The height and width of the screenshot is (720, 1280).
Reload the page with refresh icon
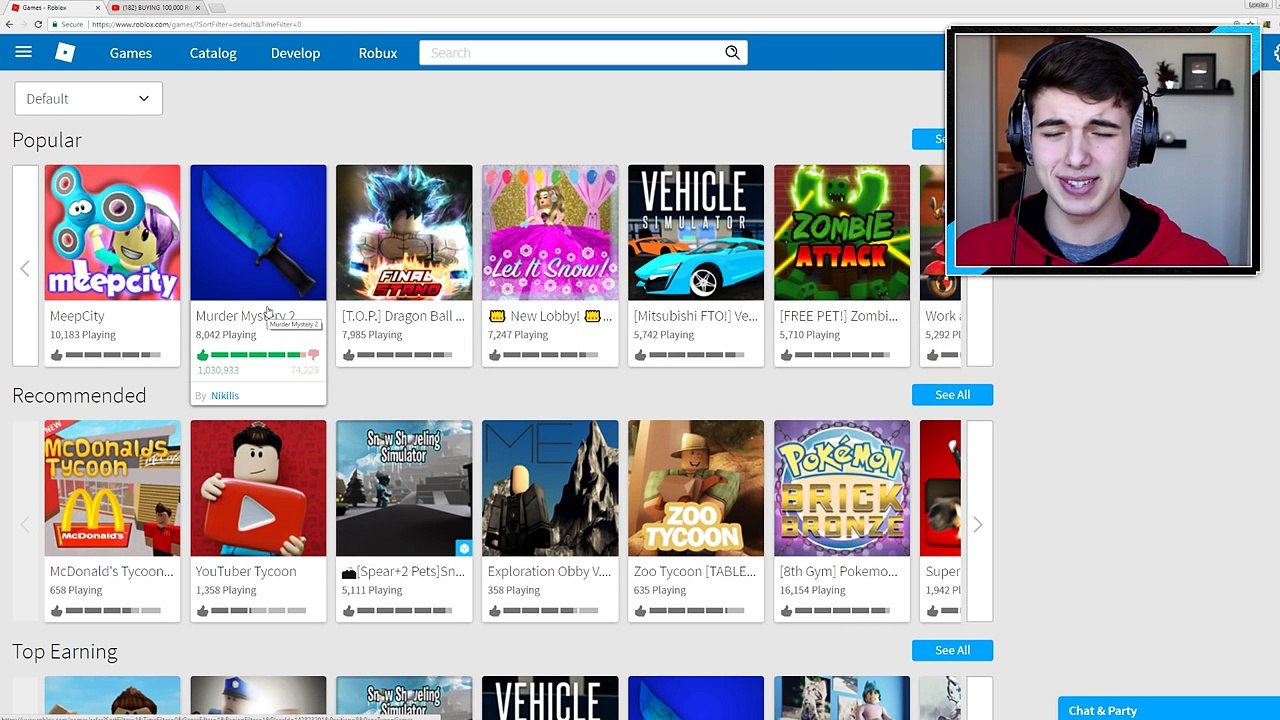pos(38,24)
